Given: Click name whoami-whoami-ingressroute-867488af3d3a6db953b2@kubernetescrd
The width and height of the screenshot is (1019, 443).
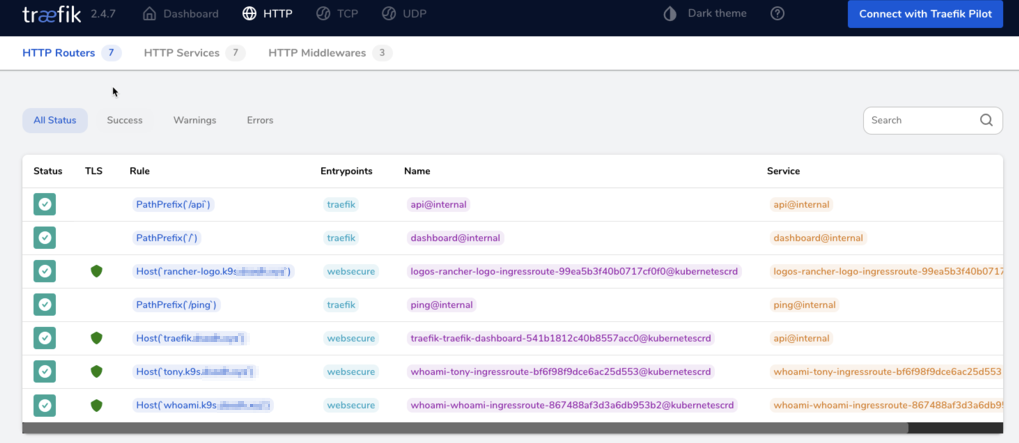Looking at the screenshot, I should [572, 405].
